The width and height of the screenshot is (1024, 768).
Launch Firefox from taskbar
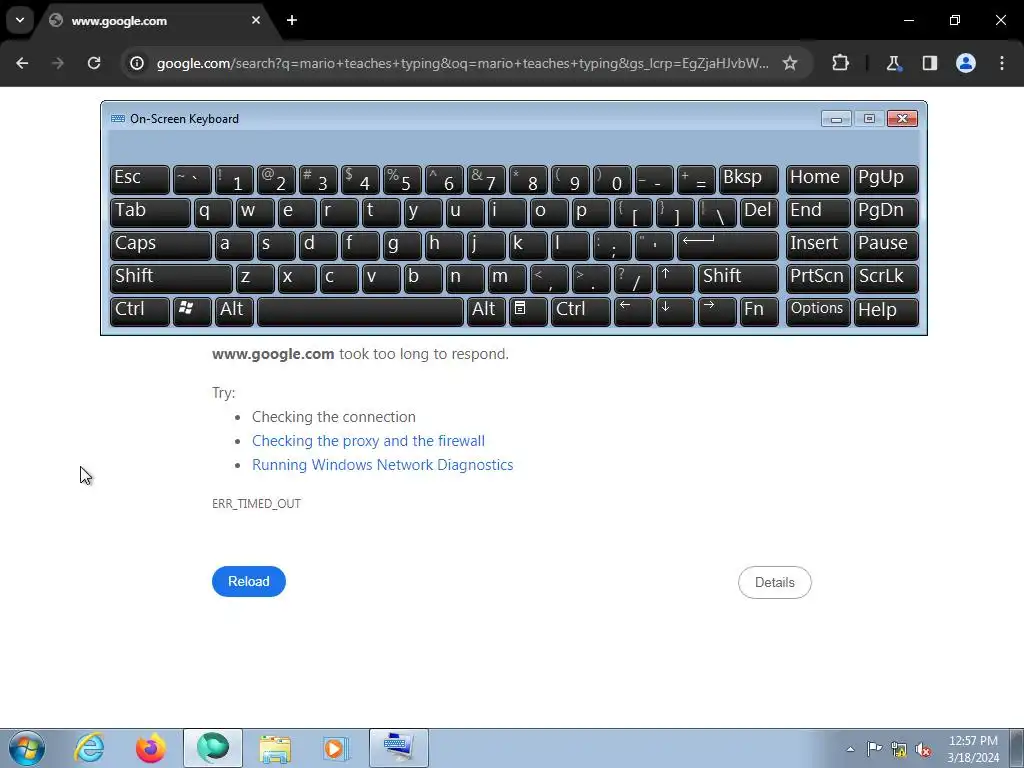point(151,748)
